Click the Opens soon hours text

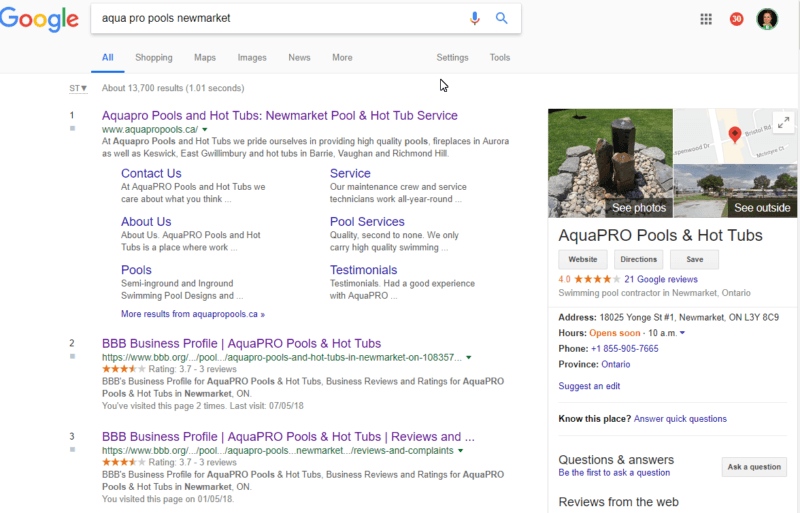[x=614, y=333]
